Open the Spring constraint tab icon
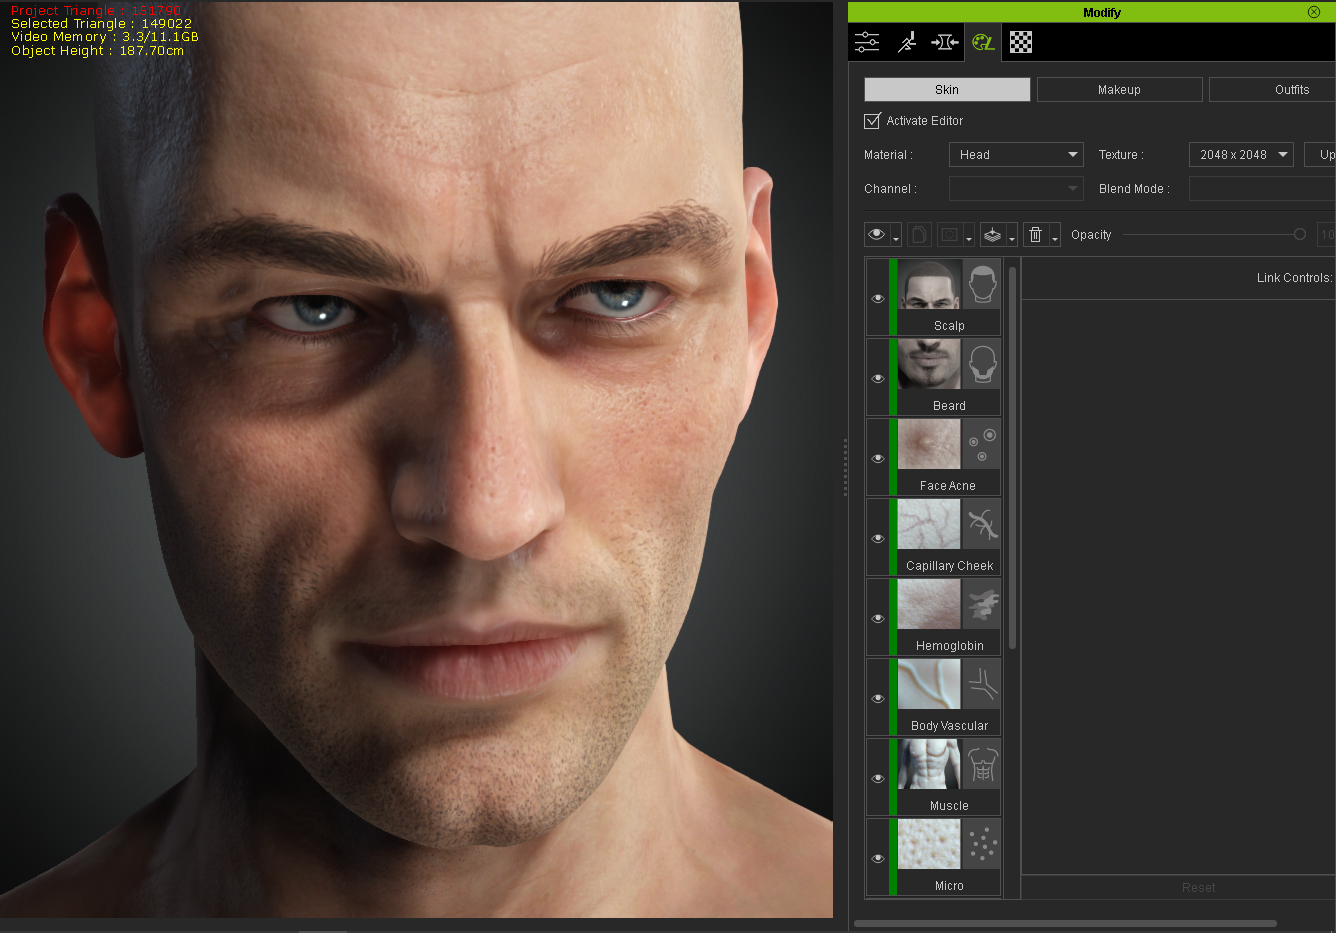This screenshot has width=1336, height=933. [x=945, y=42]
